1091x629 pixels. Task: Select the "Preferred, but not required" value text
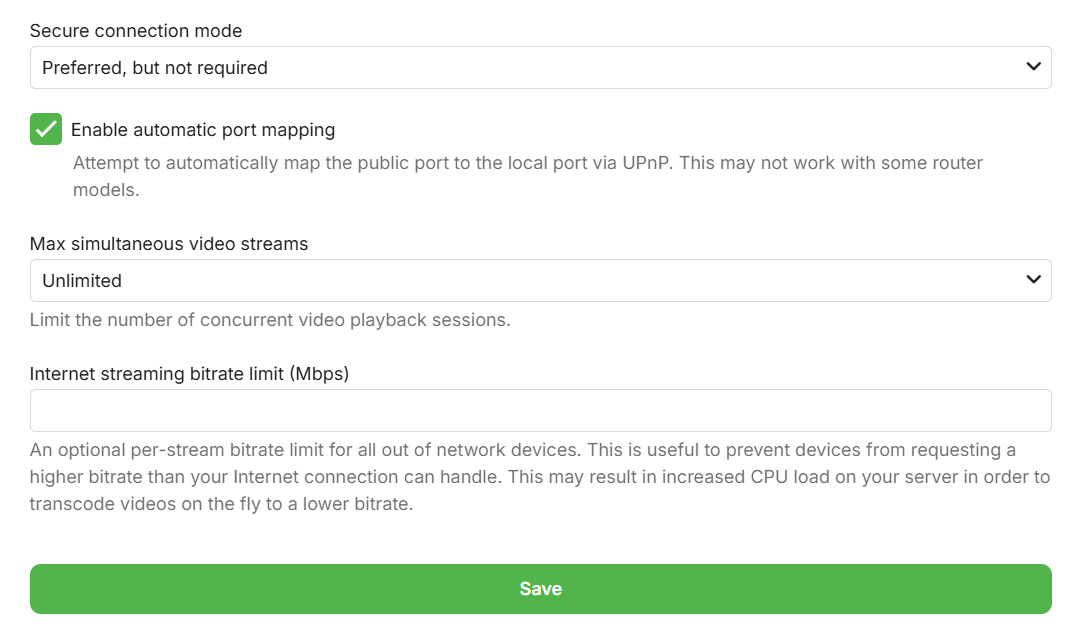pyautogui.click(x=155, y=68)
